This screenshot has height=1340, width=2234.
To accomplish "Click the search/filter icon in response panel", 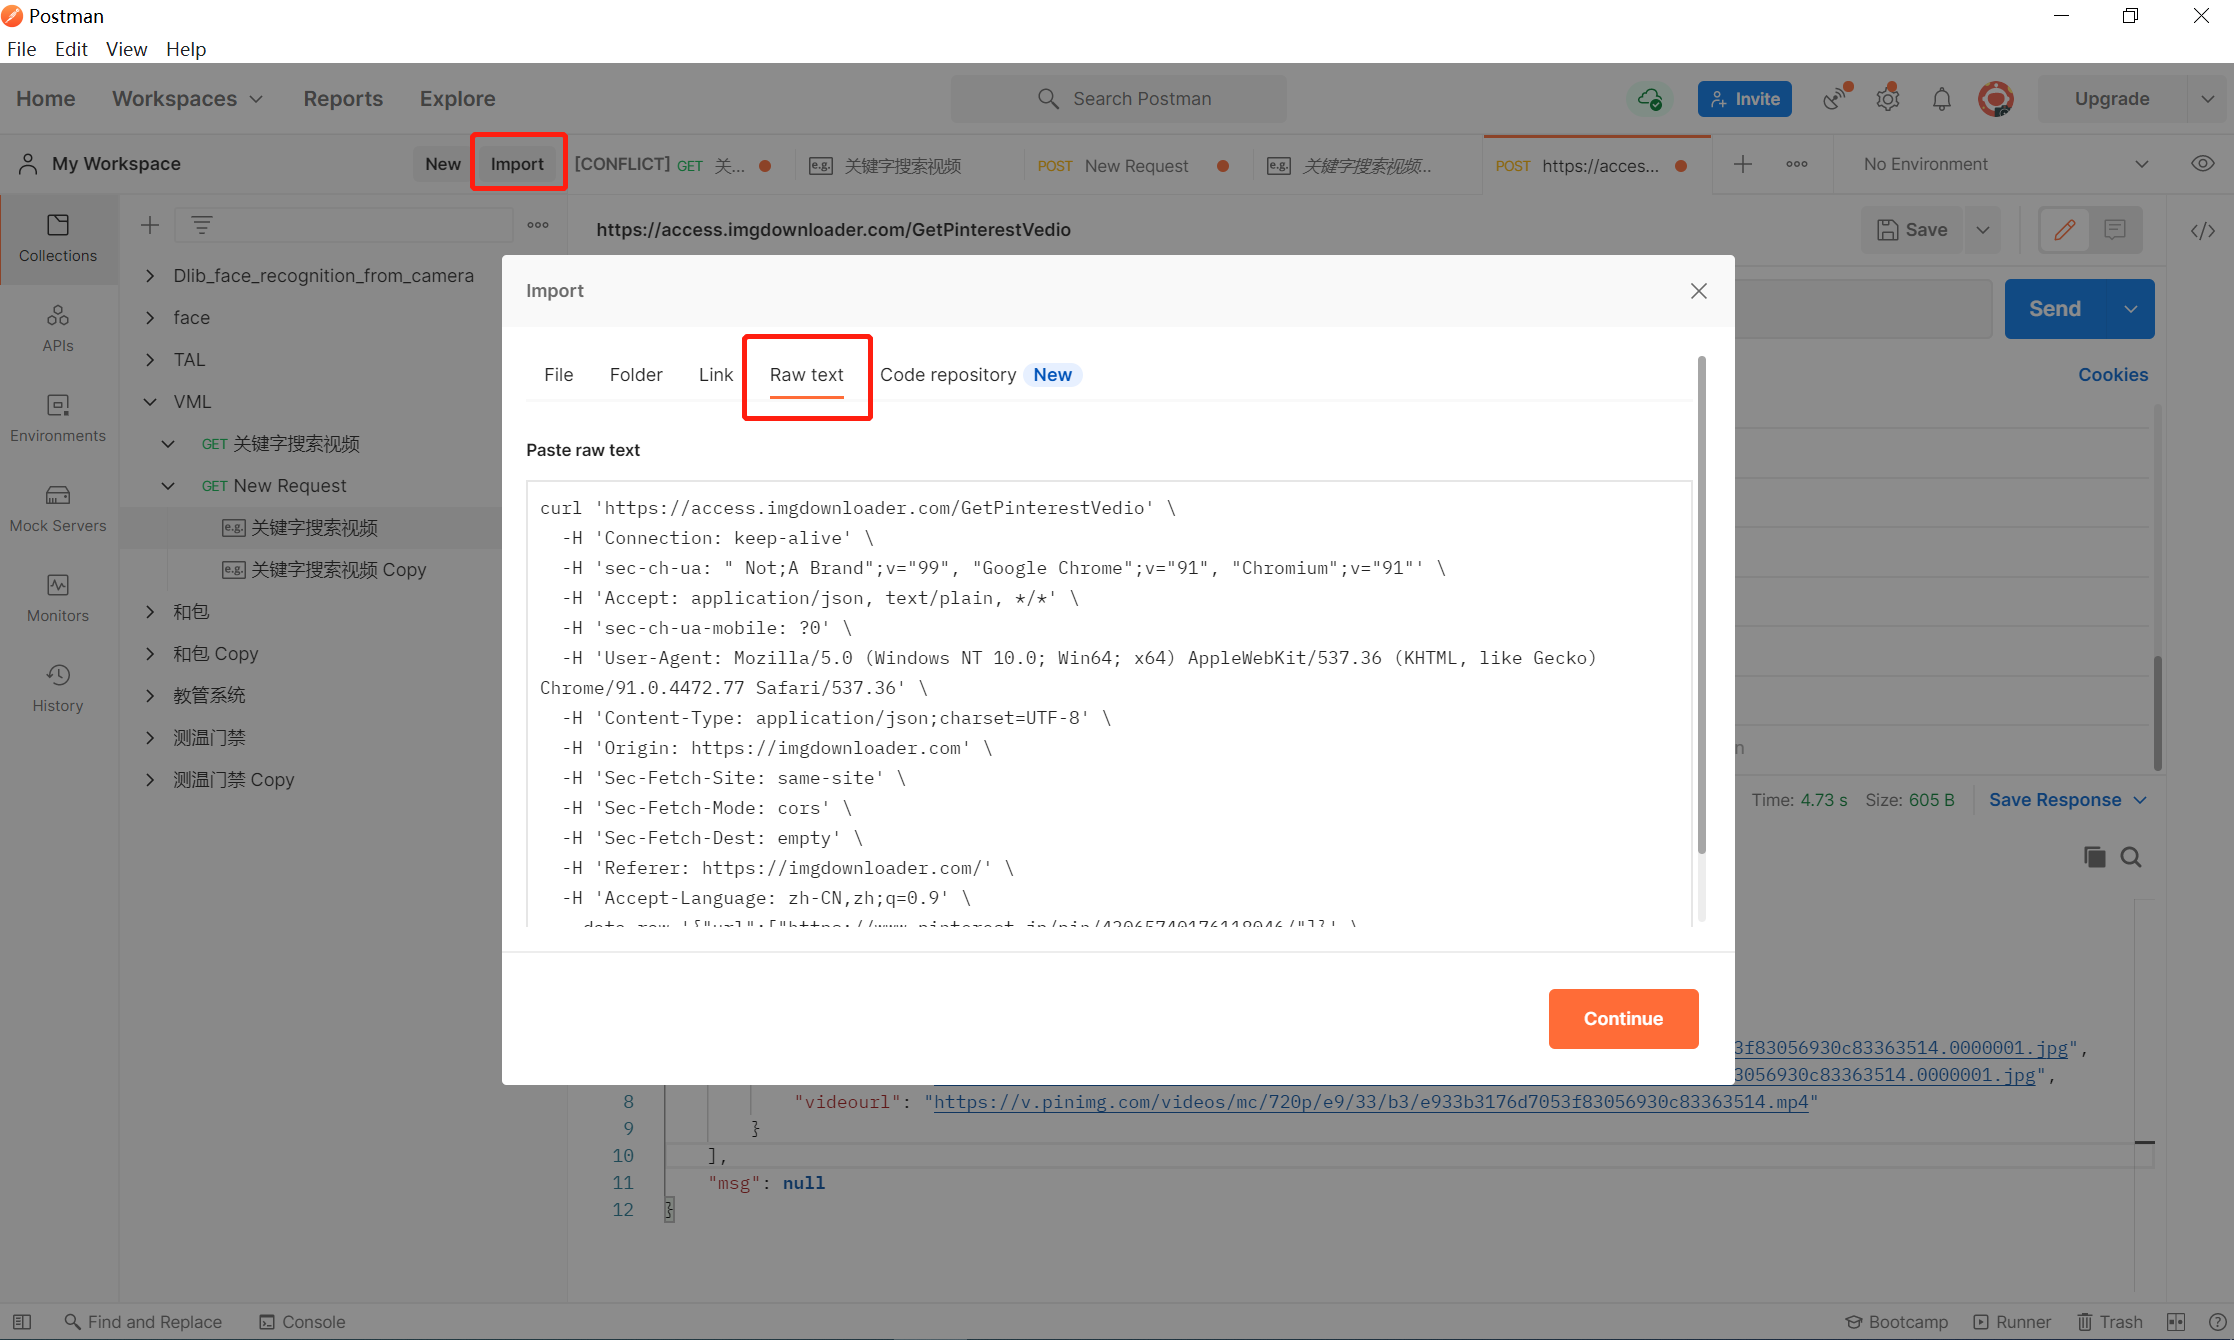I will 2132,857.
